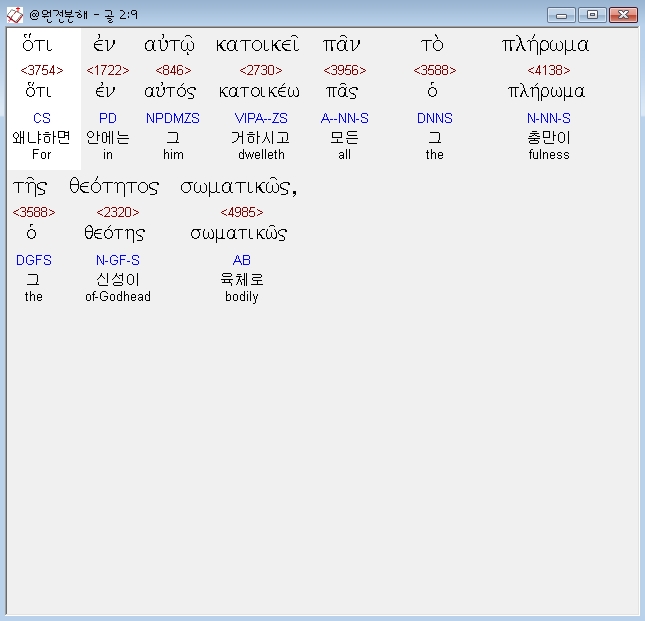Click the parsing code CS
The width and height of the screenshot is (645, 621).
click(x=42, y=118)
